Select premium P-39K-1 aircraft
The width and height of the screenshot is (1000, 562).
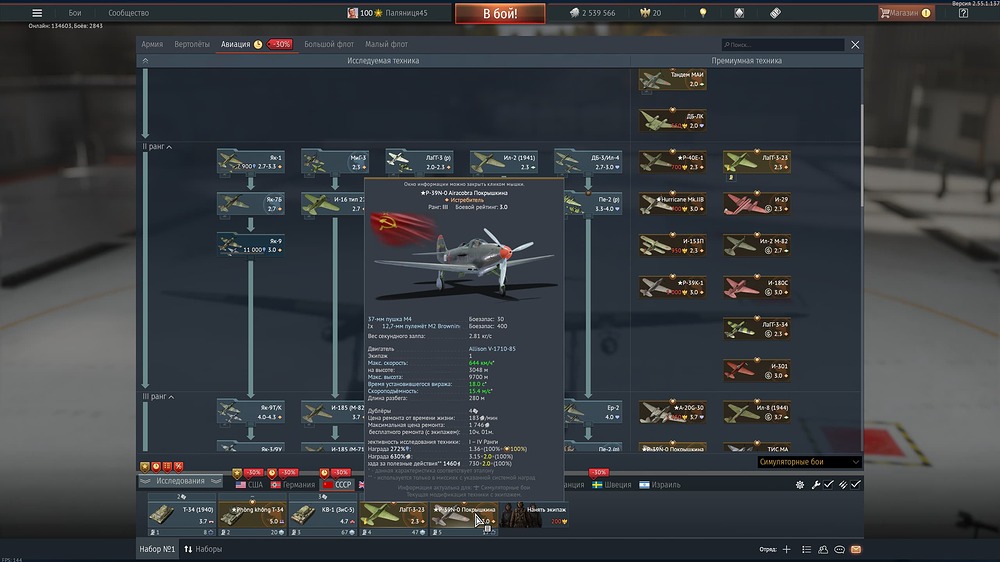pos(672,286)
